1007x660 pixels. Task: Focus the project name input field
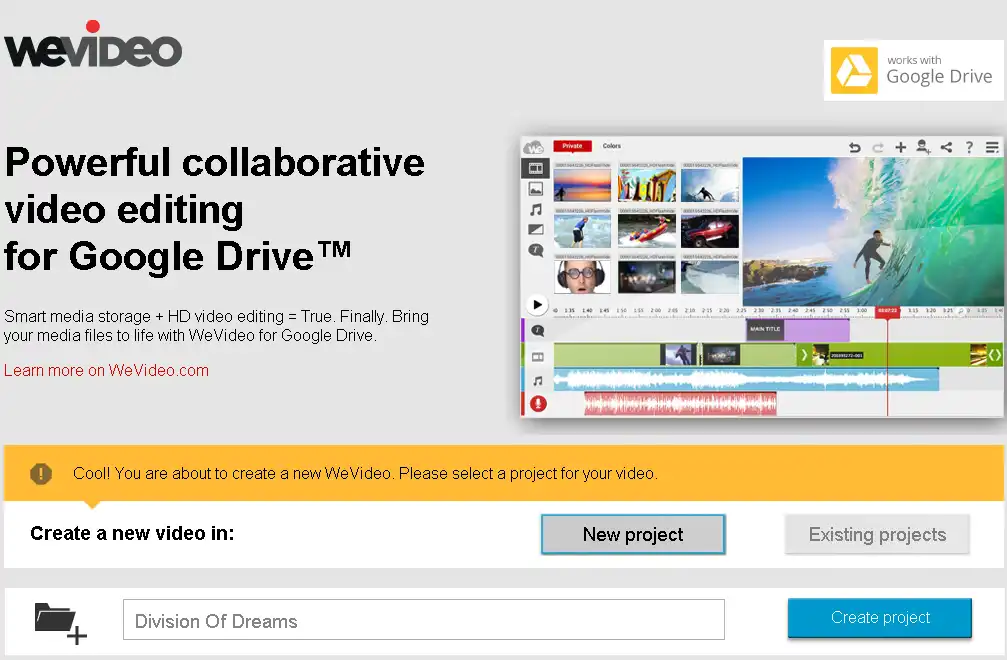[x=424, y=620]
